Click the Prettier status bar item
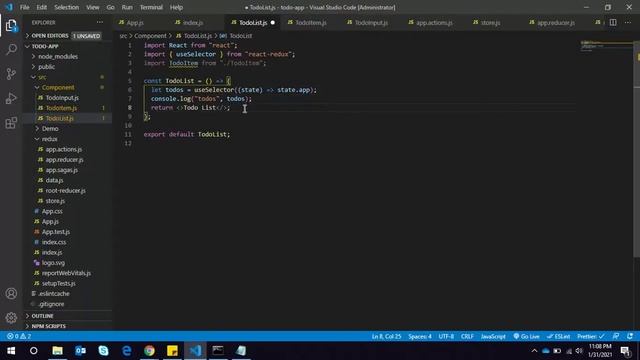The height and width of the screenshot is (360, 640). tap(590, 336)
